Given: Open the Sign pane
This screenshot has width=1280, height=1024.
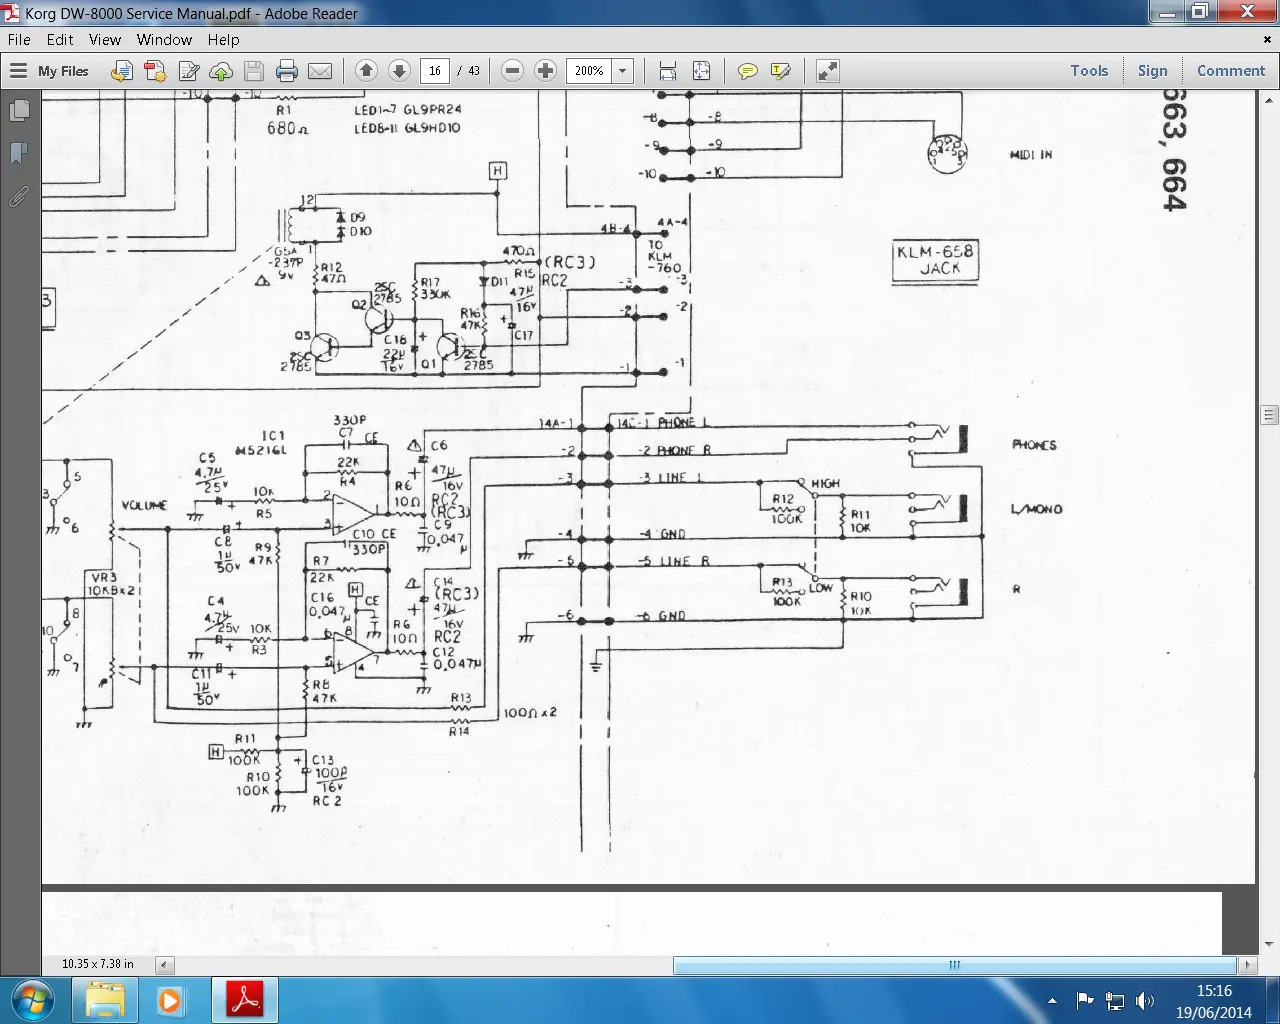Looking at the screenshot, I should (1152, 71).
